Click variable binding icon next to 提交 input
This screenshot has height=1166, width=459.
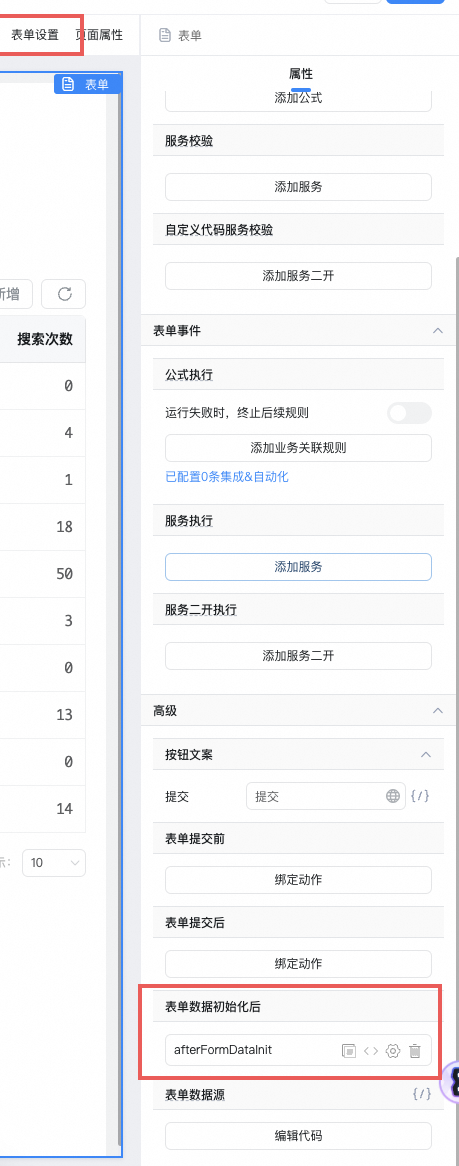pos(420,796)
